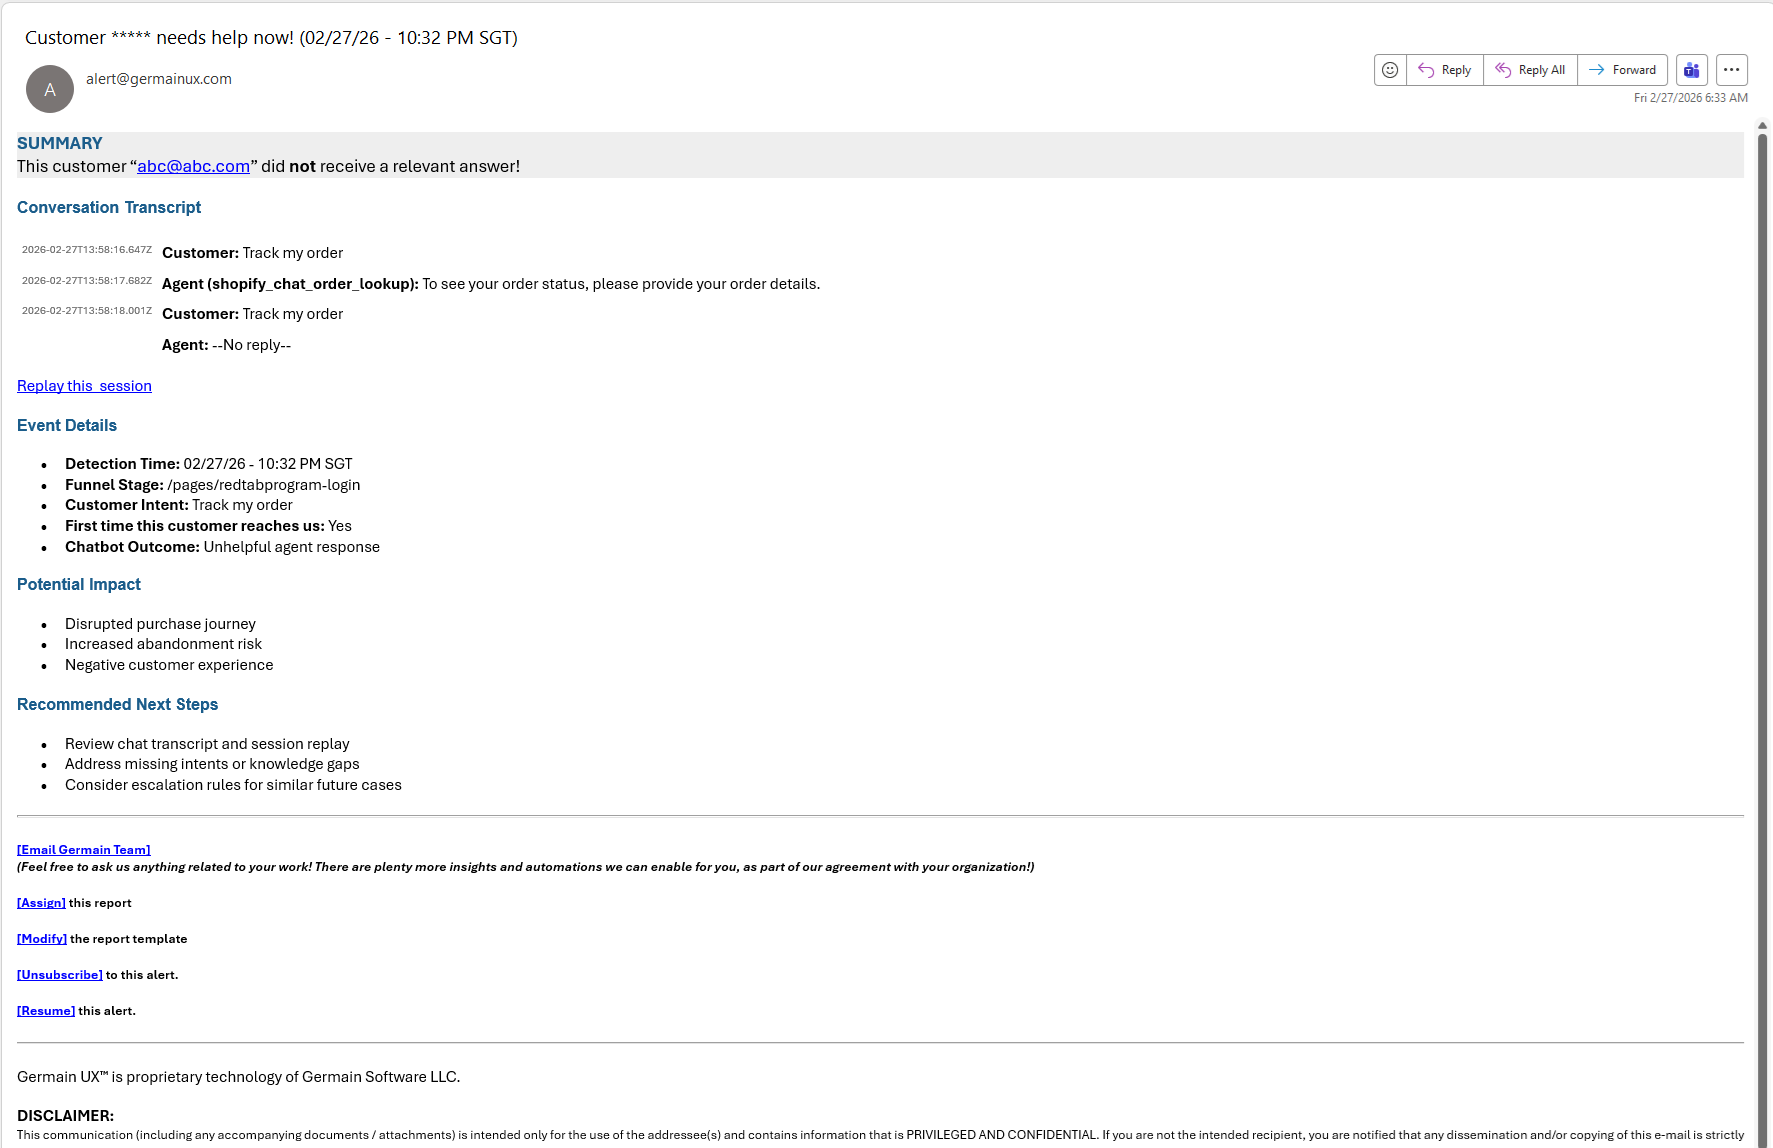Forward this alert email
The image size is (1773, 1148).
pos(1622,70)
